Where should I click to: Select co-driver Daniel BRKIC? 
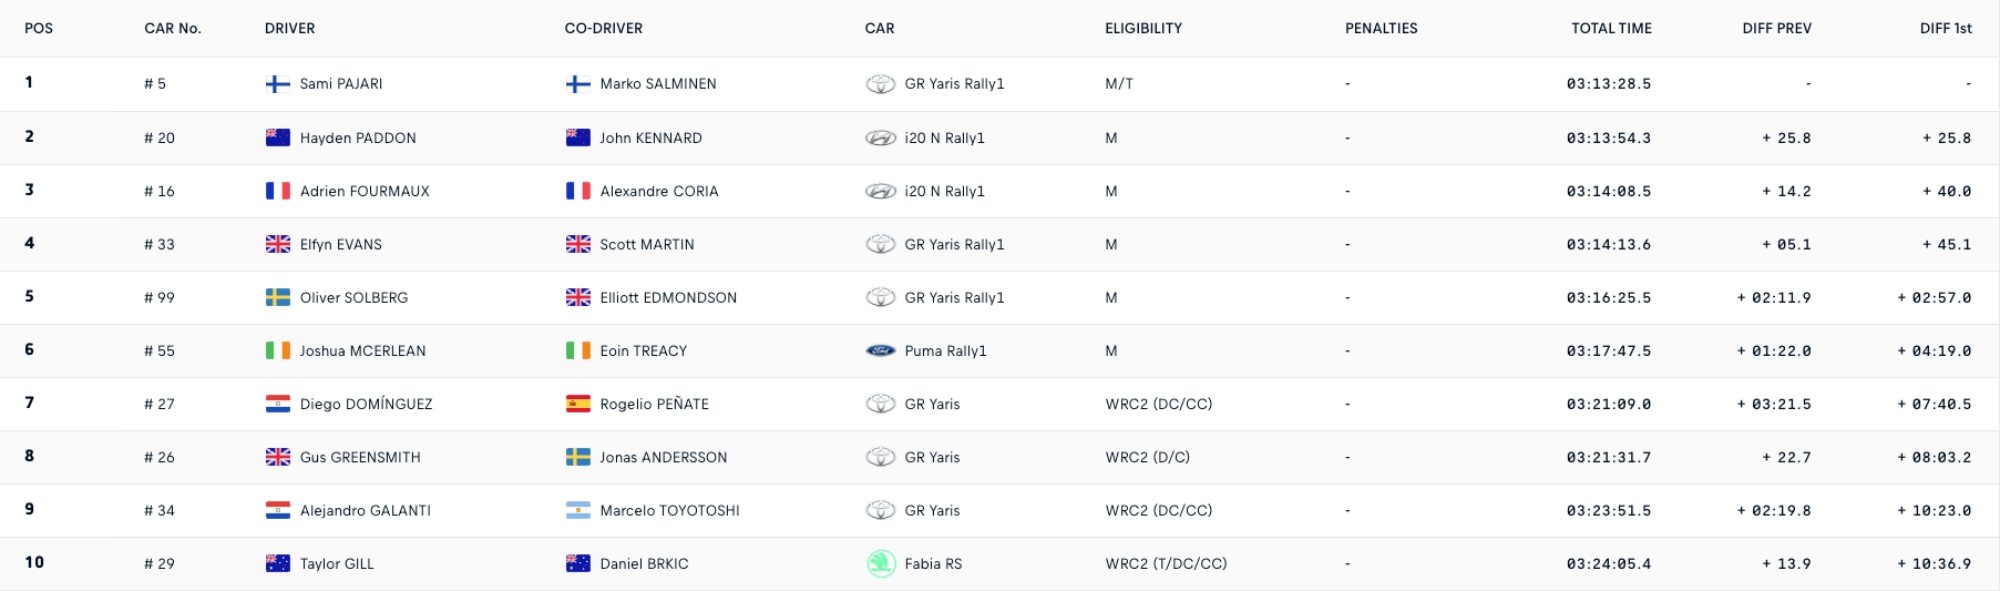click(x=644, y=564)
